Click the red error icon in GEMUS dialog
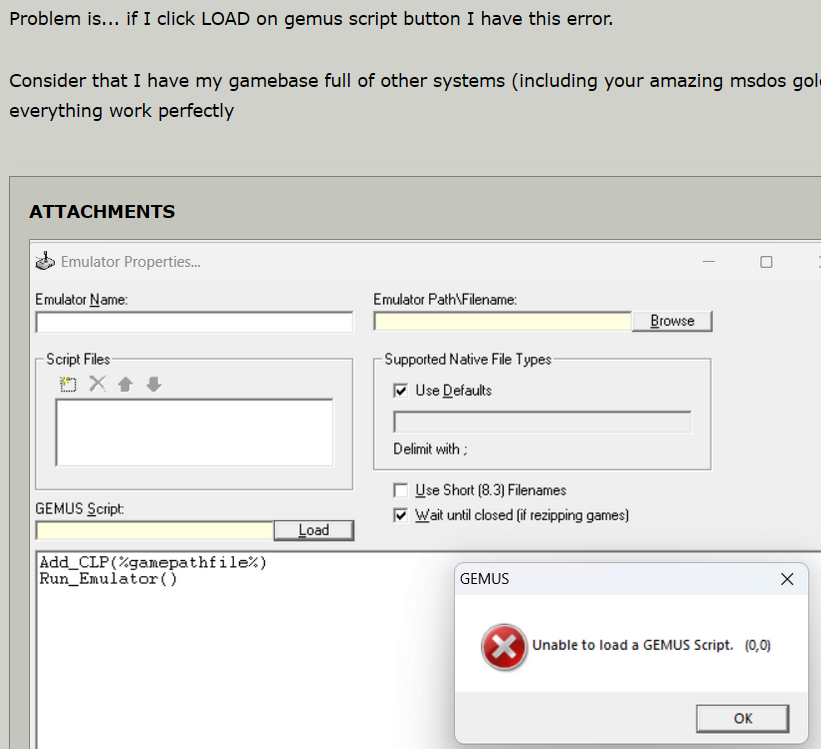The image size is (821, 749). tap(504, 647)
